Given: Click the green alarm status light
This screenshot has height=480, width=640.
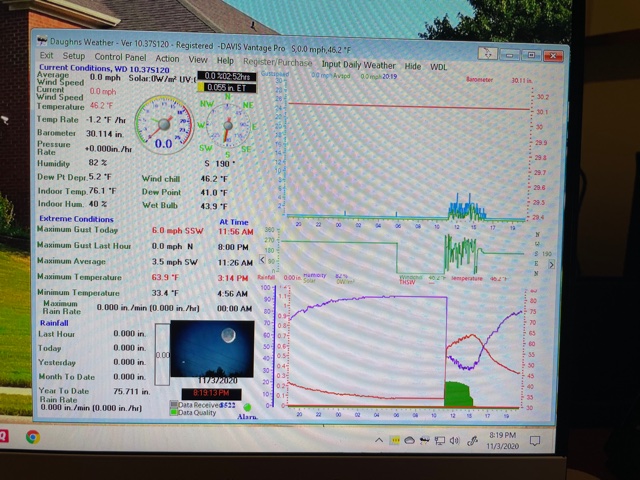Looking at the screenshot, I should [x=247, y=407].
